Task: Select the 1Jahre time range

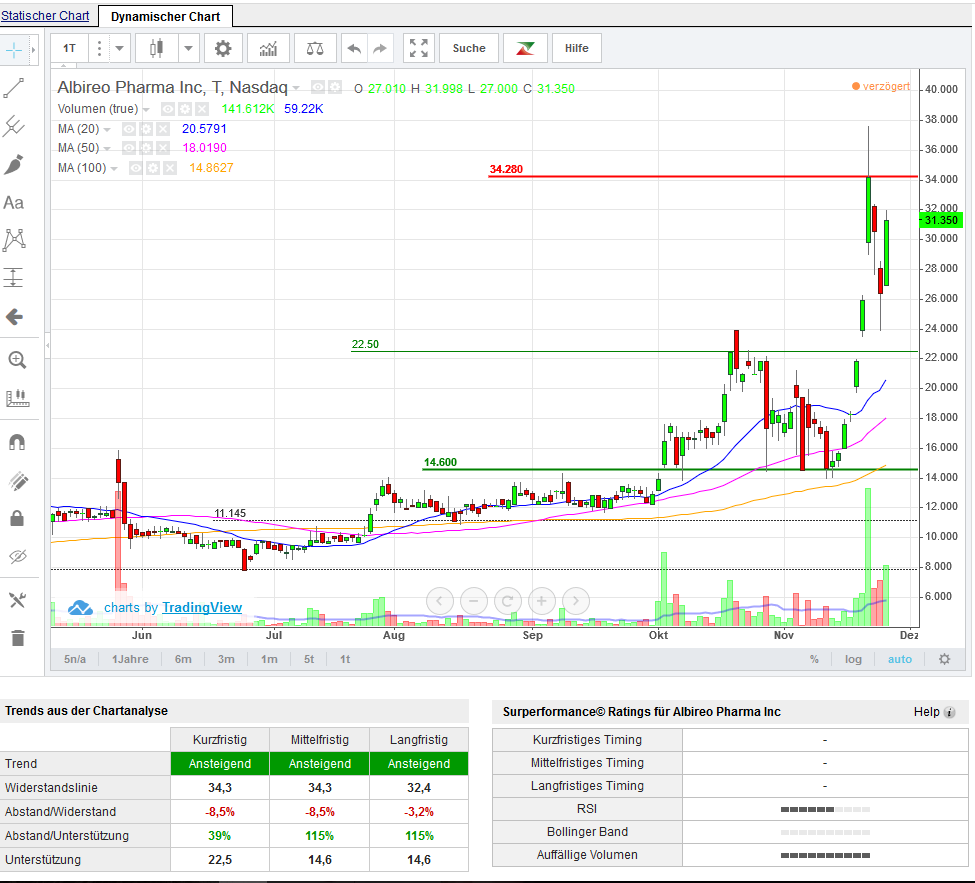Action: point(130,659)
